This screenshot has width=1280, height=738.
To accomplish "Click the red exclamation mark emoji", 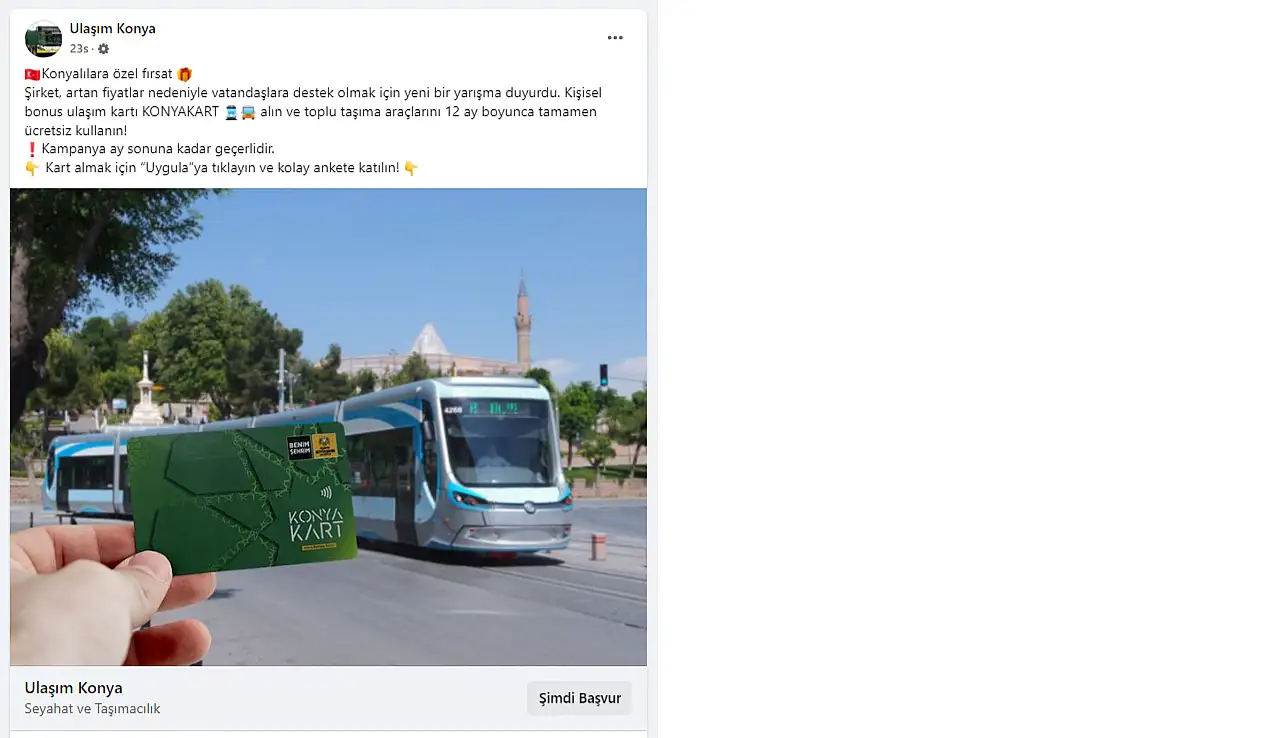I will [x=32, y=149].
